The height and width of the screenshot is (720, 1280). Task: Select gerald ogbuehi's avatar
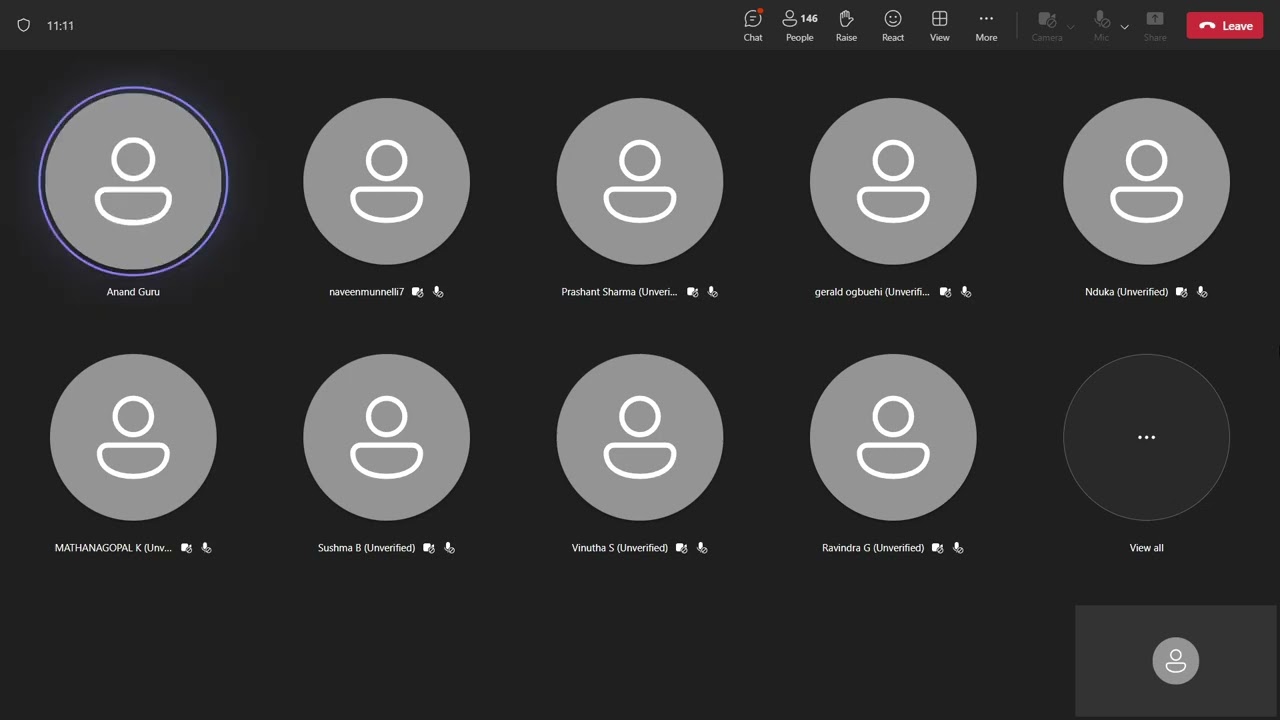(x=893, y=181)
